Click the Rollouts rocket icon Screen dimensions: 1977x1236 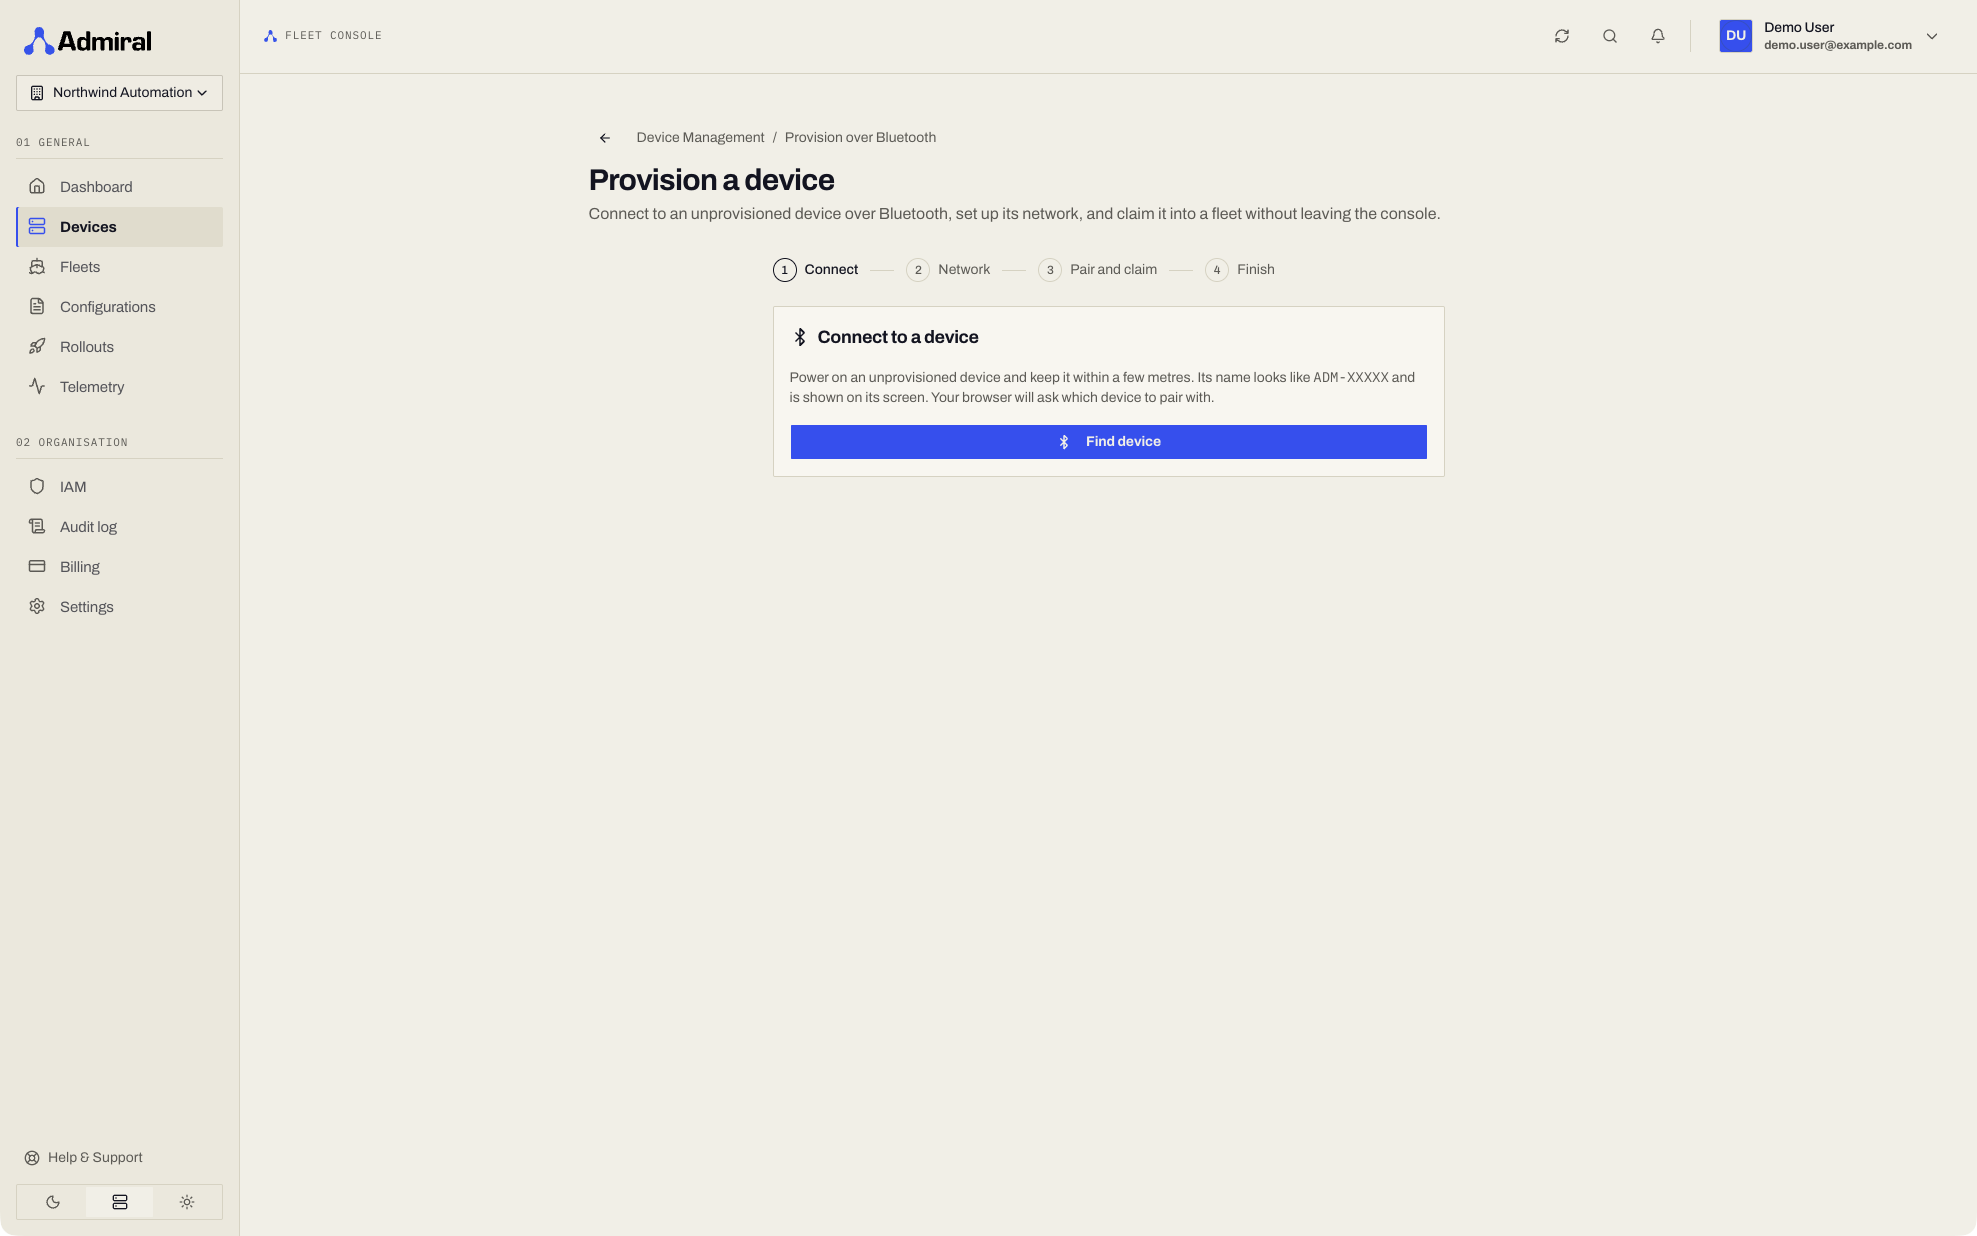[37, 347]
